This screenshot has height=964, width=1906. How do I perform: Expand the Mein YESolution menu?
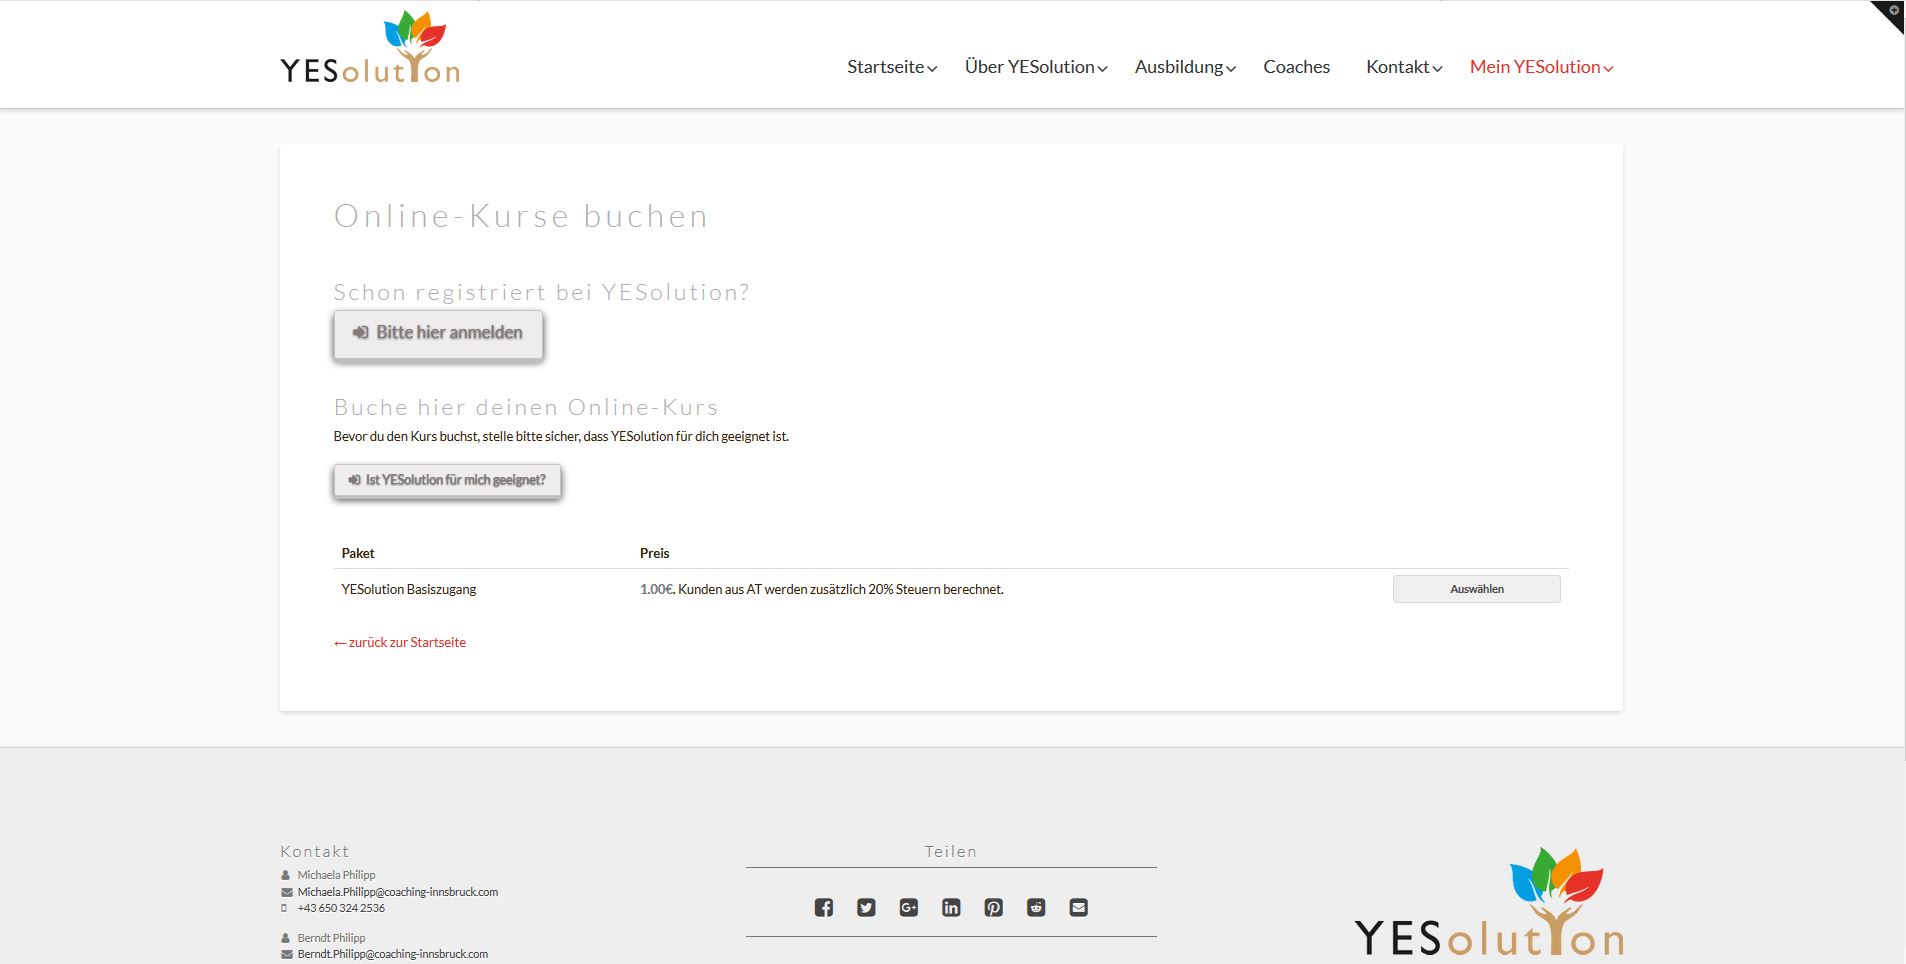coord(1541,67)
